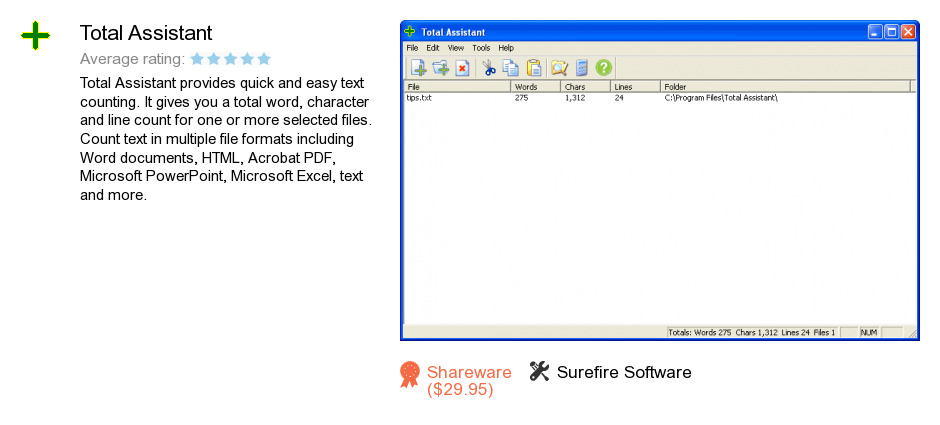This screenshot has height=425, width=940.
Task: Click the NUM indicator in status bar
Action: pos(869,332)
